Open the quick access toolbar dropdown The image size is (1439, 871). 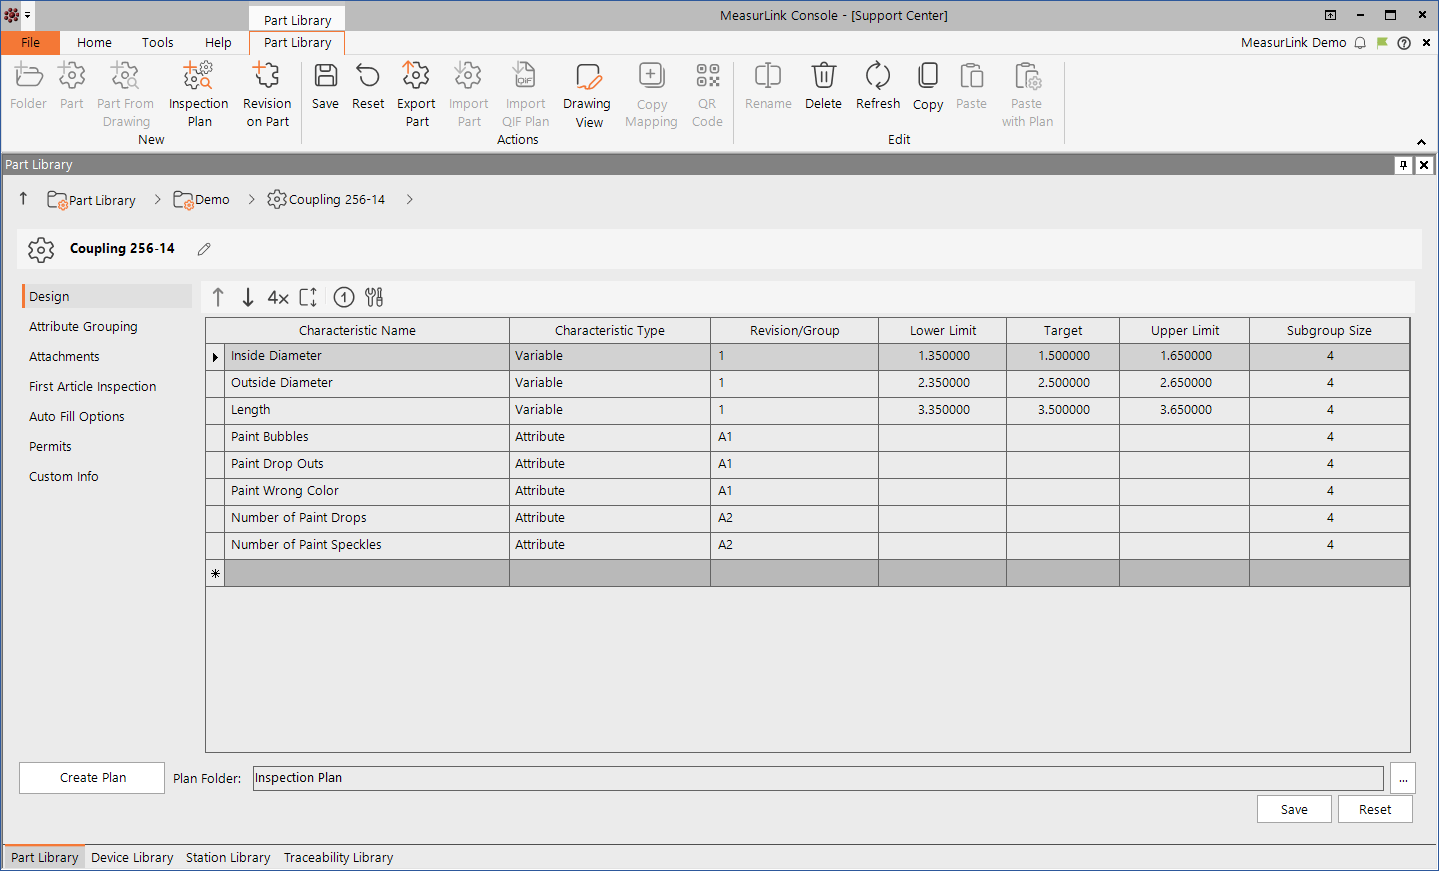coord(27,15)
